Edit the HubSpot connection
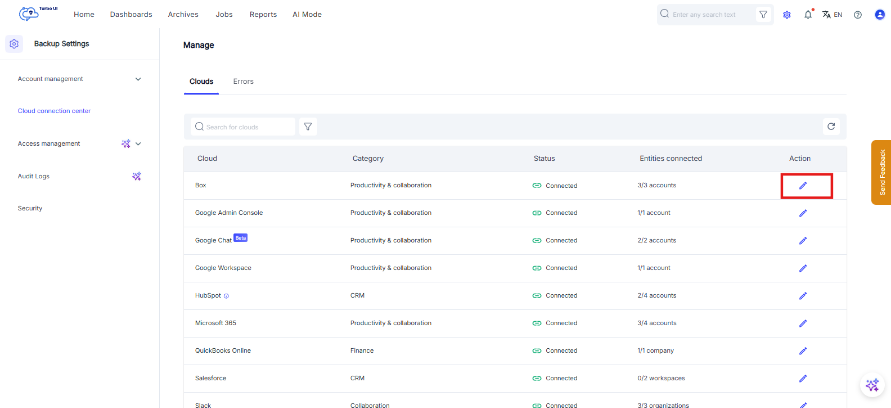891x408 pixels. [x=803, y=295]
